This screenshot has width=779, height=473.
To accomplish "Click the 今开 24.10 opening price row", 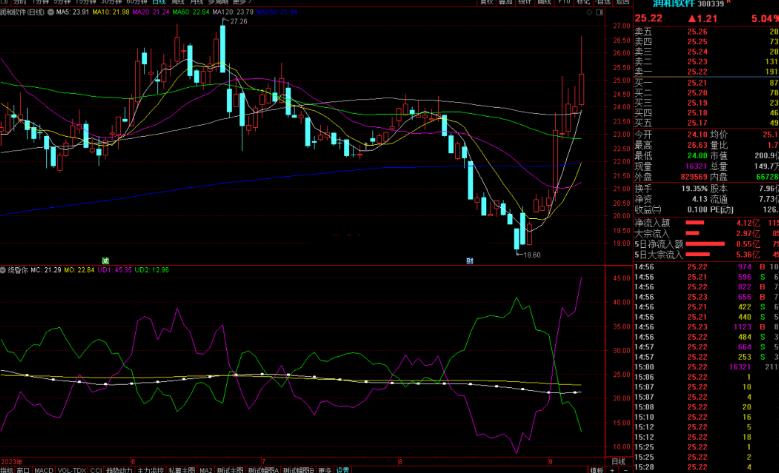I will point(671,135).
